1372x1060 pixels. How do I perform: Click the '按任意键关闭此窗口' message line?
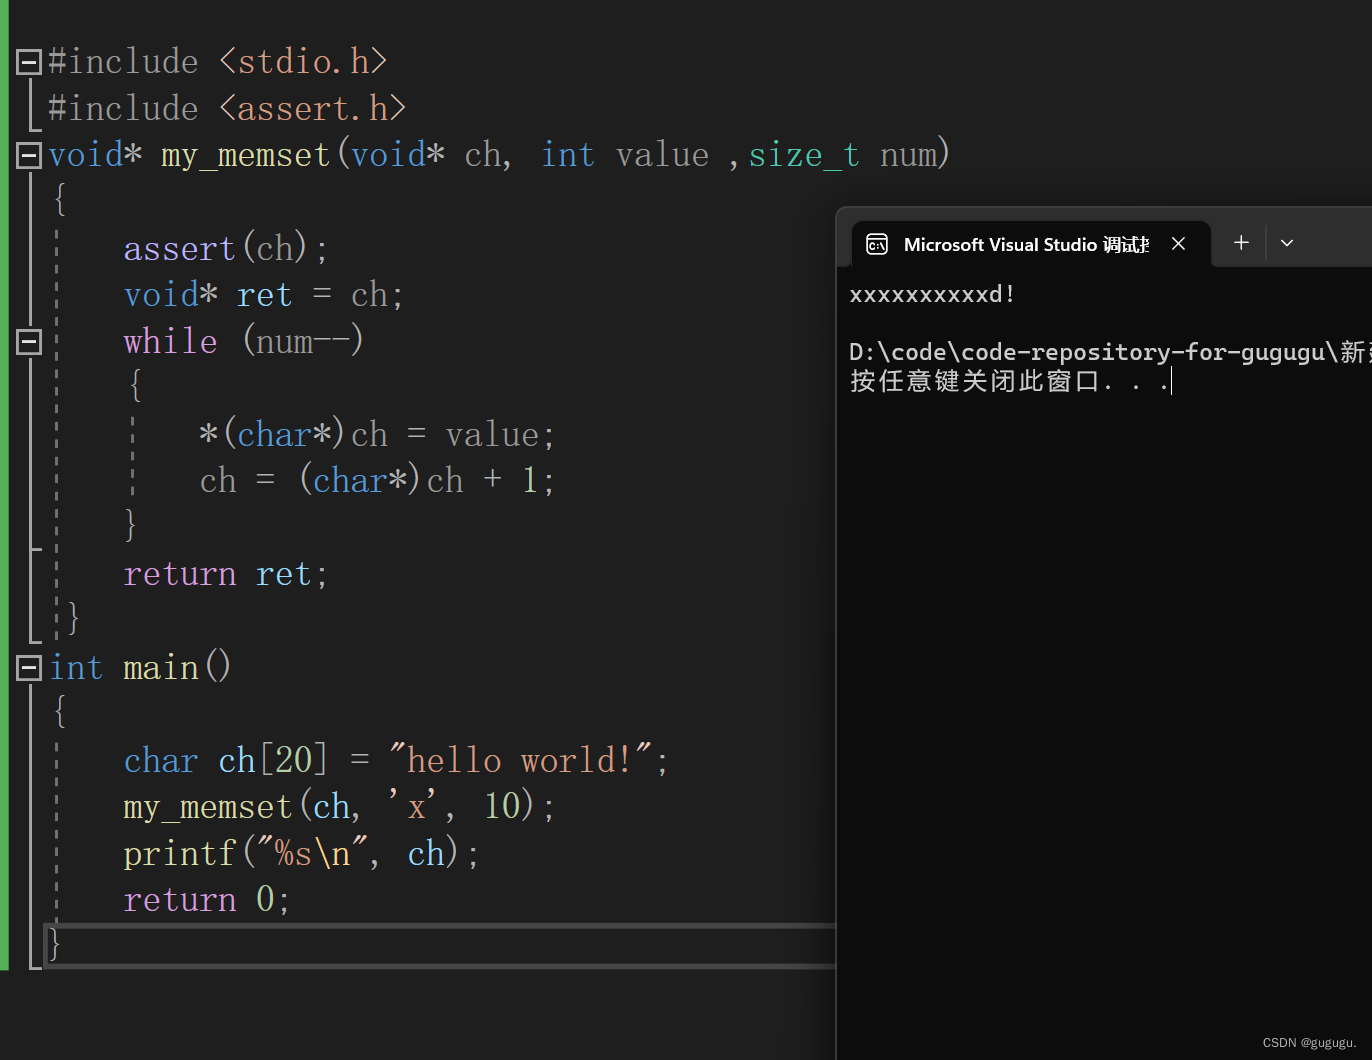click(x=1009, y=381)
